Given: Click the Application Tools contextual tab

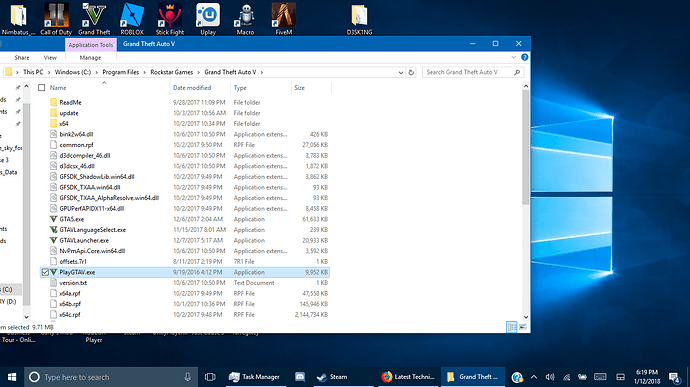Looking at the screenshot, I should pyautogui.click(x=91, y=45).
